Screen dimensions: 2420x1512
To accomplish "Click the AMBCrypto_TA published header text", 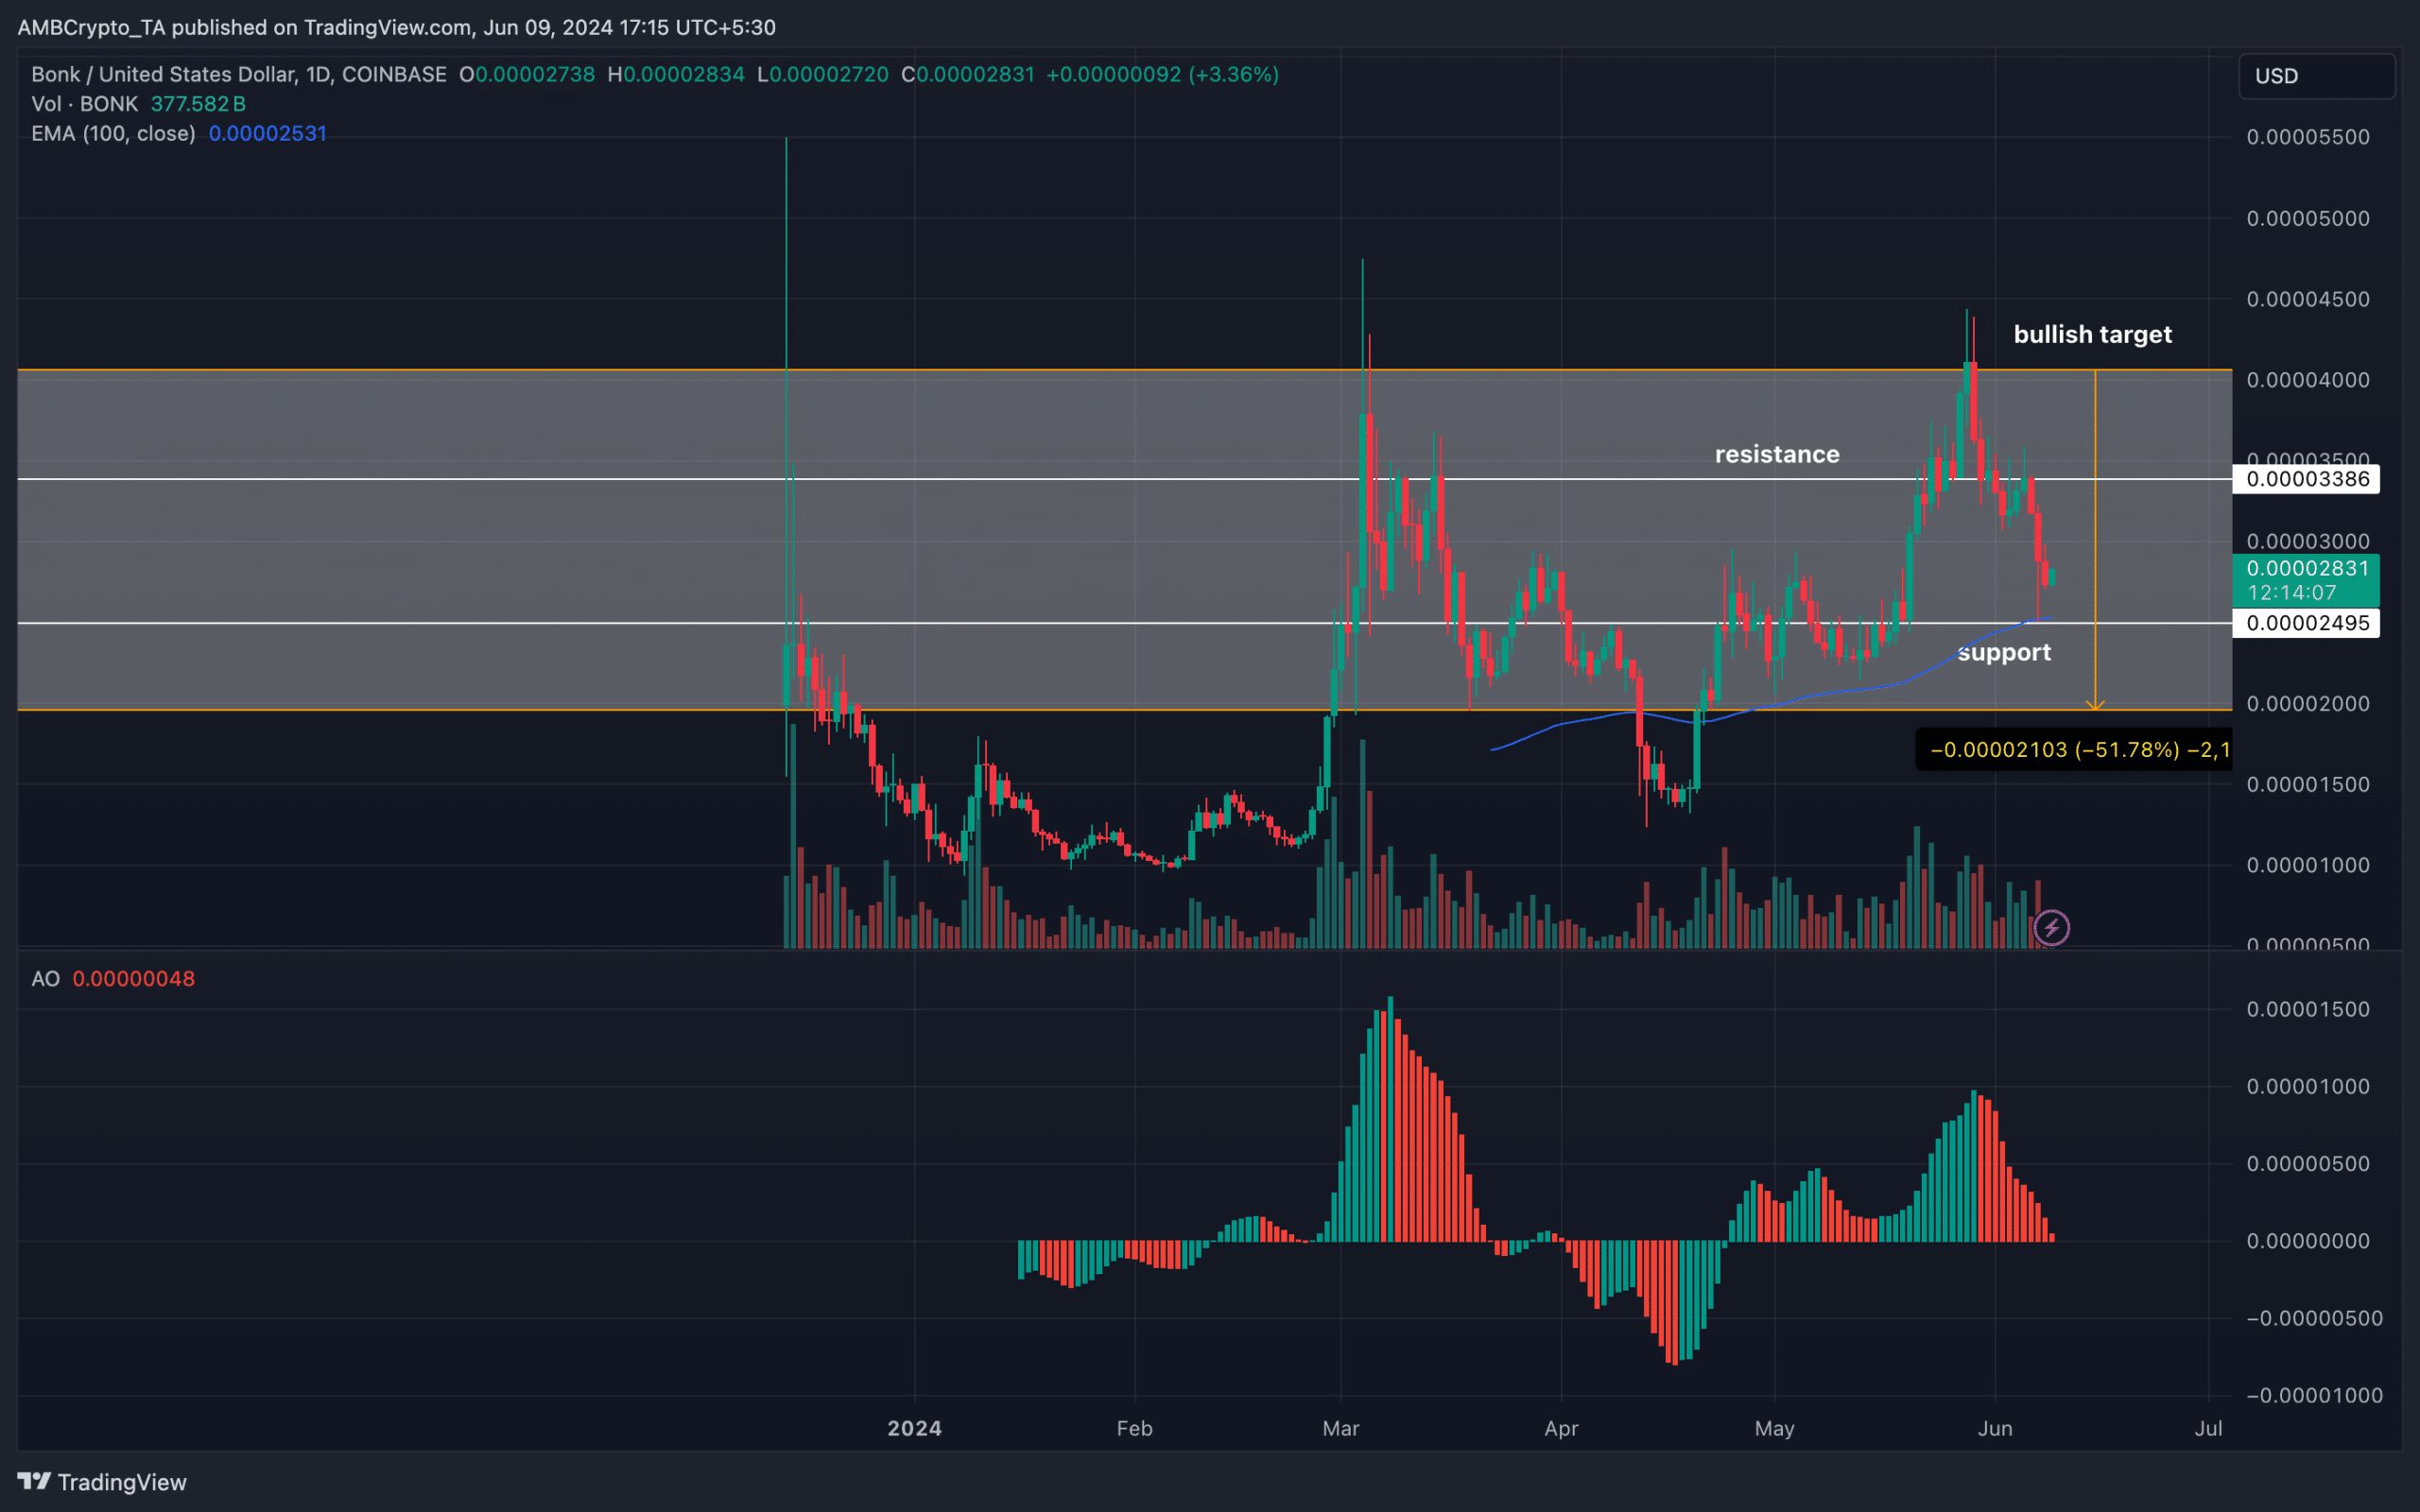I will pyautogui.click(x=397, y=27).
